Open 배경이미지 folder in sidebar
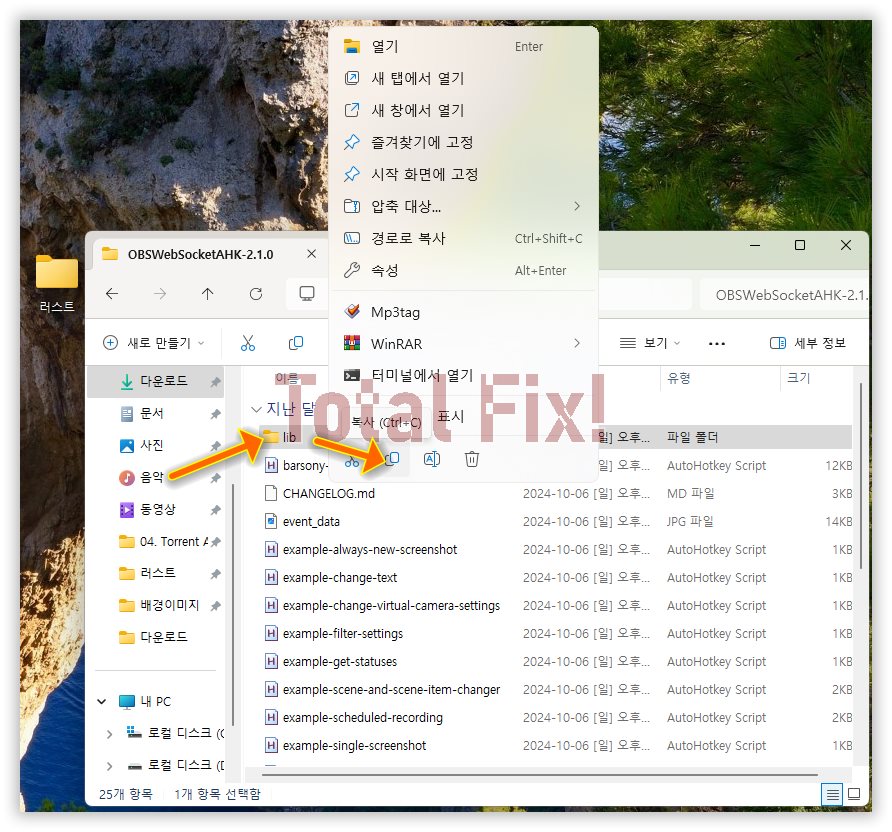 [x=155, y=605]
